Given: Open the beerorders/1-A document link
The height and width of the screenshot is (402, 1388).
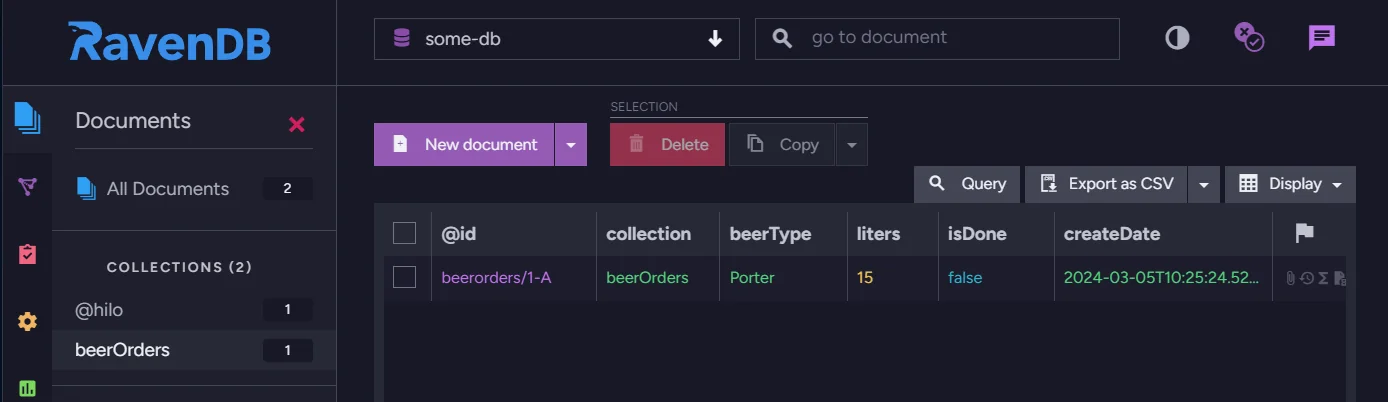Looking at the screenshot, I should (x=496, y=277).
